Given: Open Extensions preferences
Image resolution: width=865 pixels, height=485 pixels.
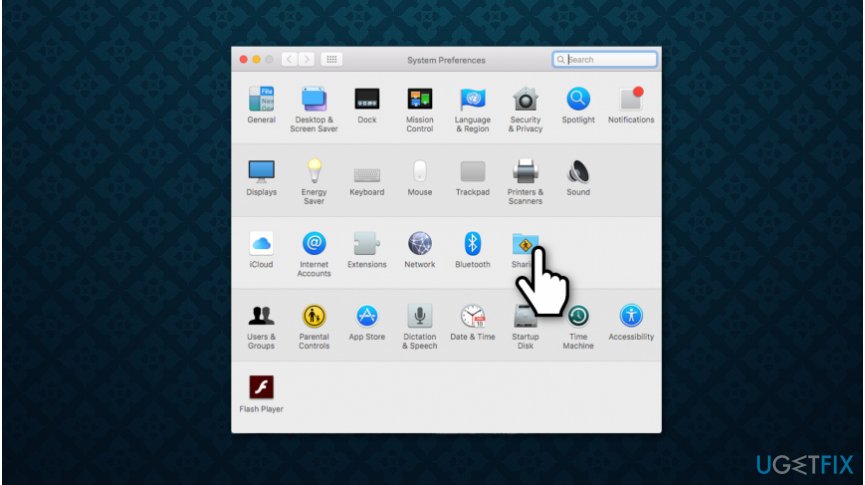Looking at the screenshot, I should 367,243.
